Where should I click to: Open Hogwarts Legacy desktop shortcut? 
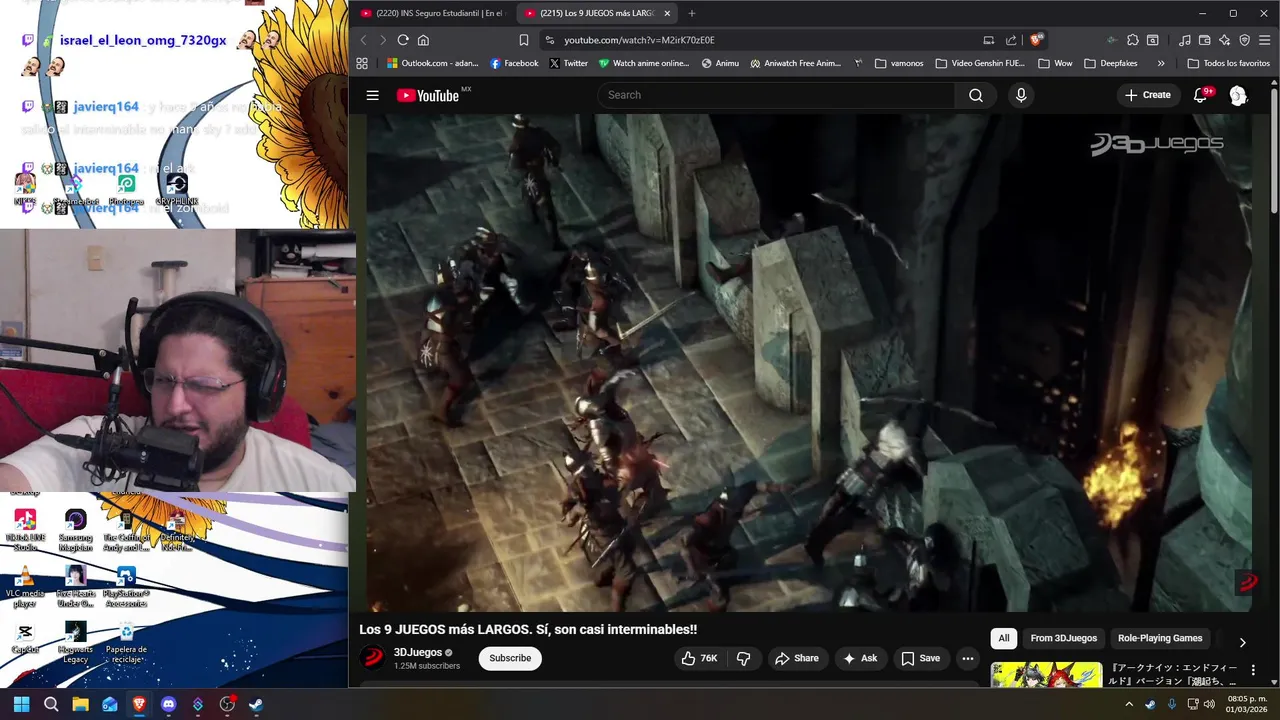pyautogui.click(x=76, y=642)
